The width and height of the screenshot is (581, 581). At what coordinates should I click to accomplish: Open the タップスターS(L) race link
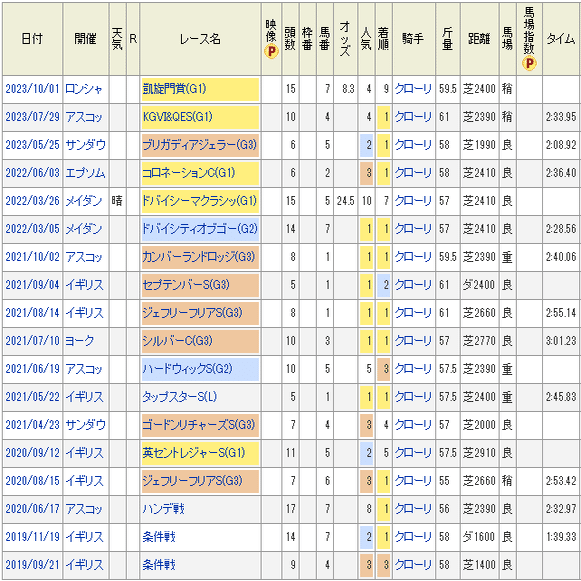(x=180, y=397)
